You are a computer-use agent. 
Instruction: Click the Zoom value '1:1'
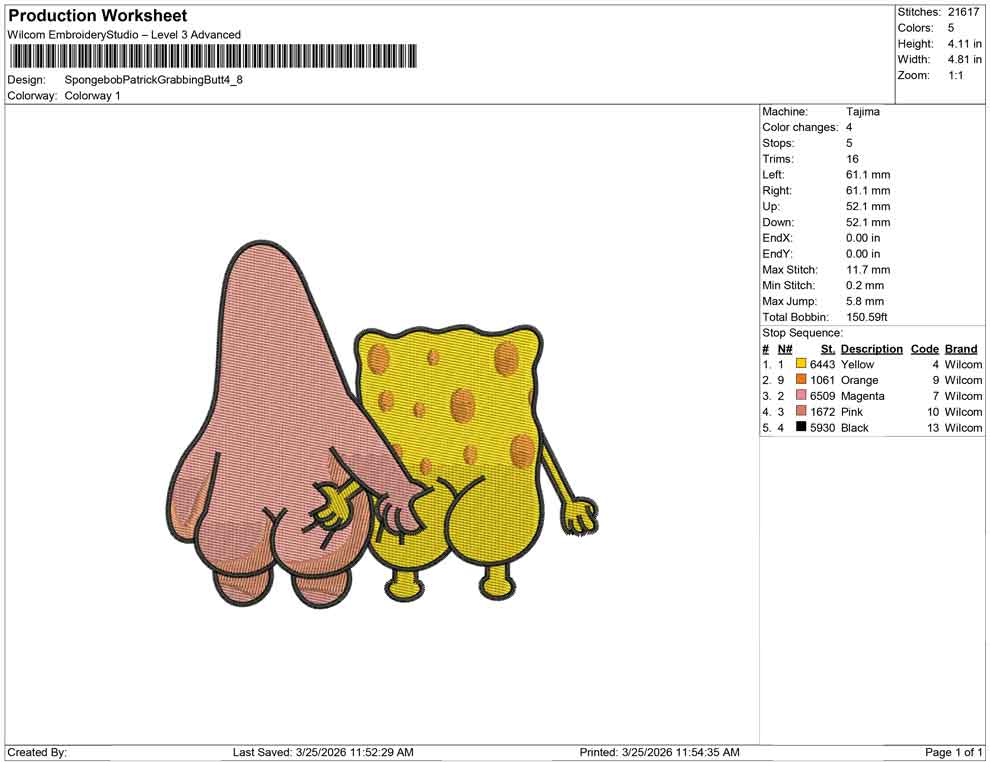coord(955,75)
